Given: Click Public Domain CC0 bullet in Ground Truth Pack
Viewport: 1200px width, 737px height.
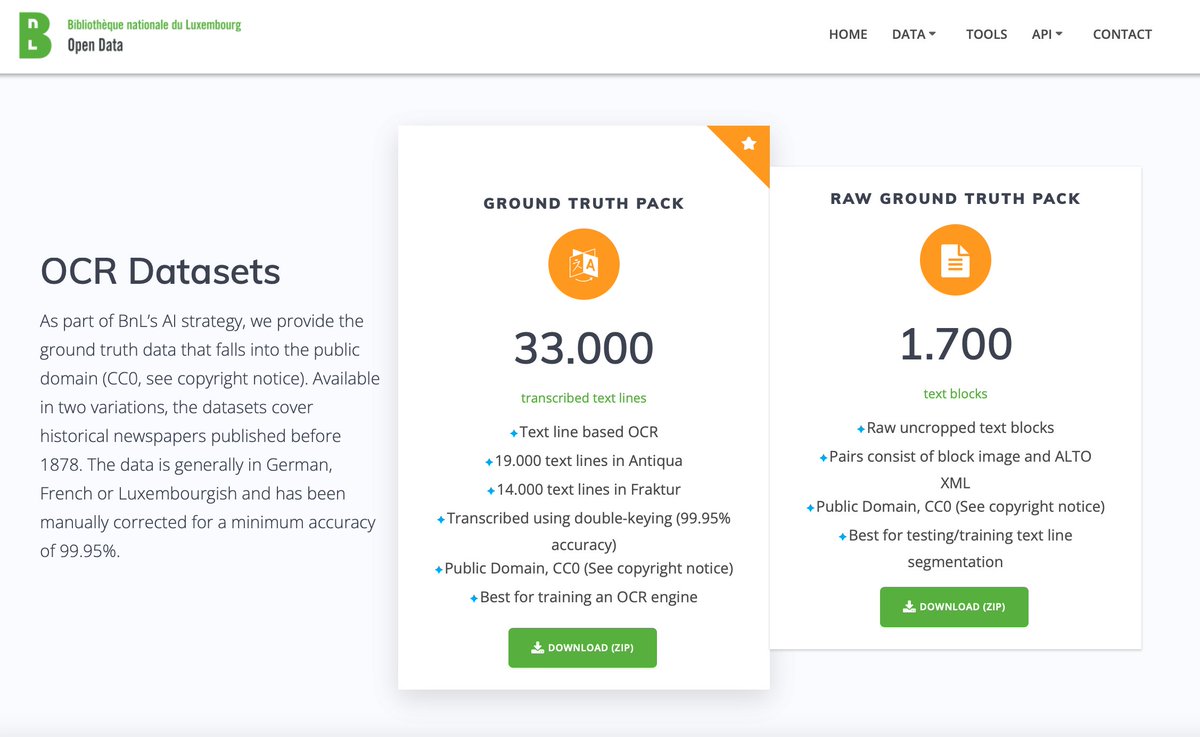Looking at the screenshot, I should [584, 568].
